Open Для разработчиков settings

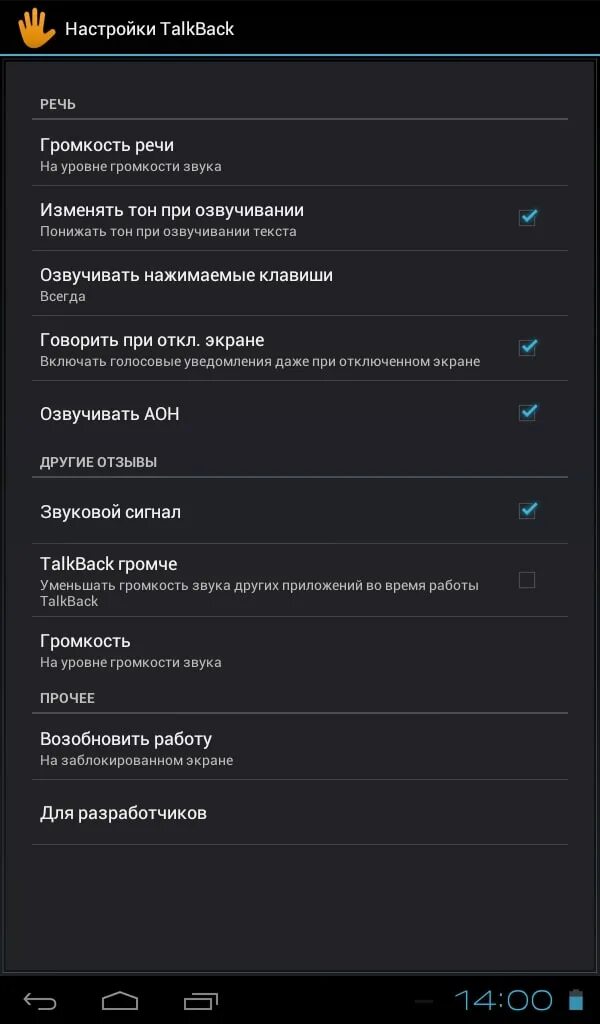[300, 812]
